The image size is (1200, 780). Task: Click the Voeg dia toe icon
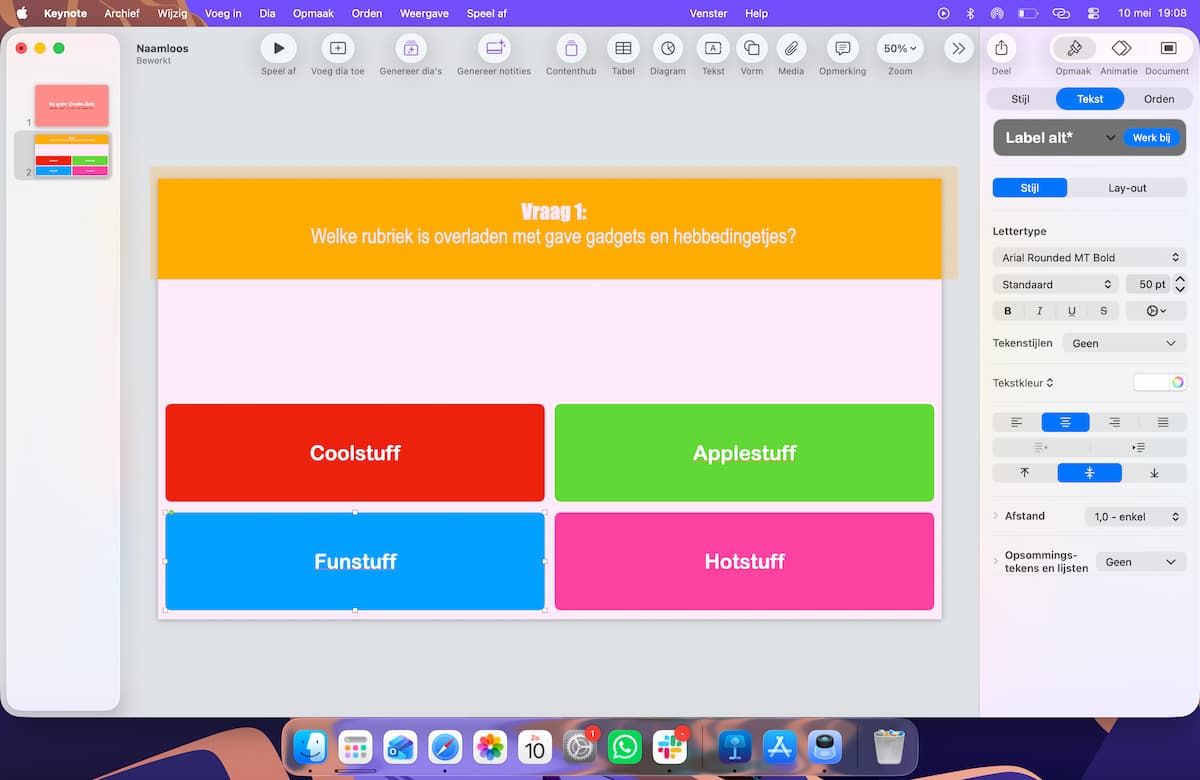337,48
